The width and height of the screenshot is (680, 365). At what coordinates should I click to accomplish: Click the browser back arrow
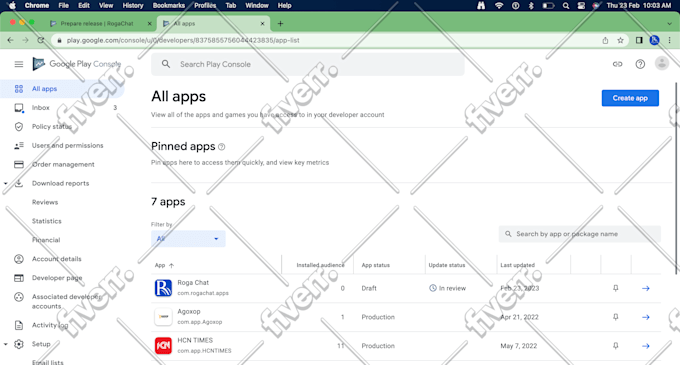(x=10, y=40)
